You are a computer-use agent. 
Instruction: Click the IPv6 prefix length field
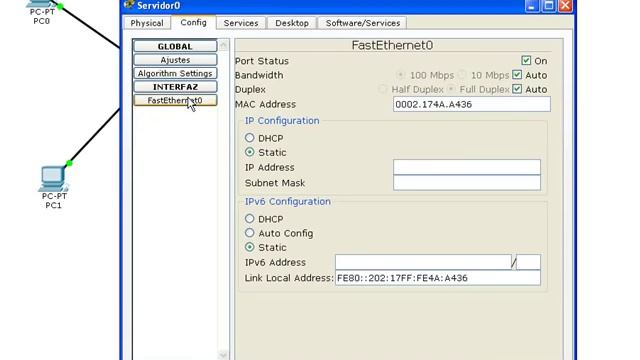pos(528,262)
